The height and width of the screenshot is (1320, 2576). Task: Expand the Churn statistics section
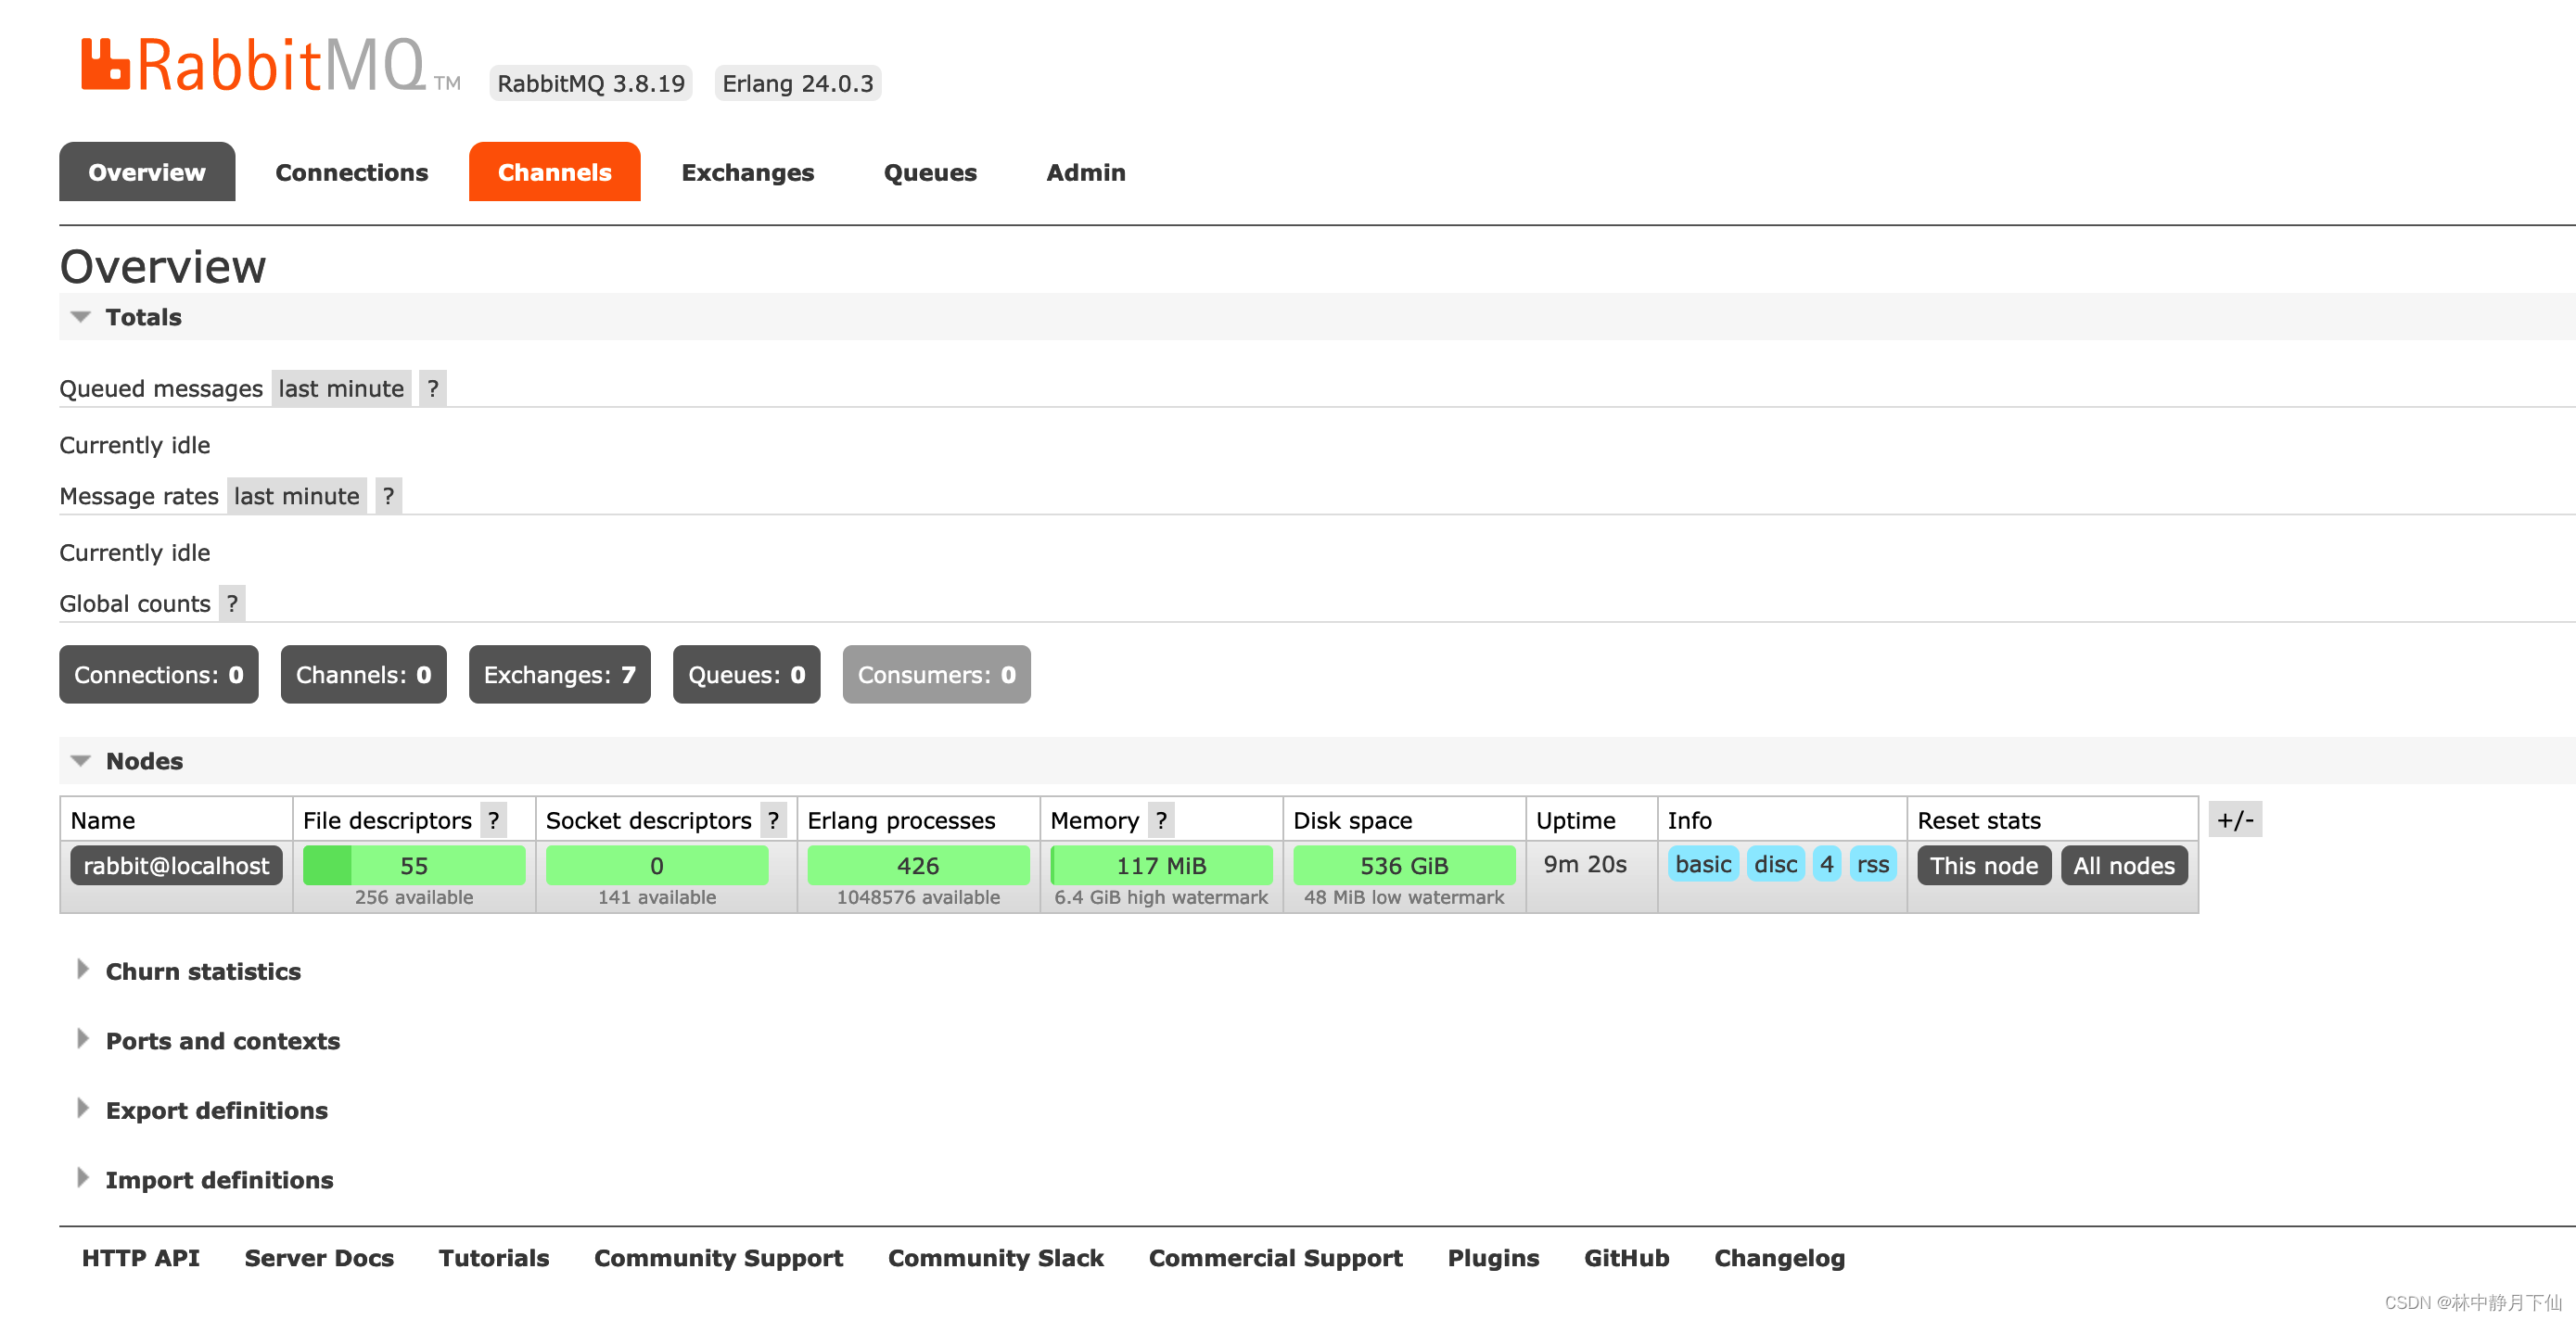tap(203, 970)
